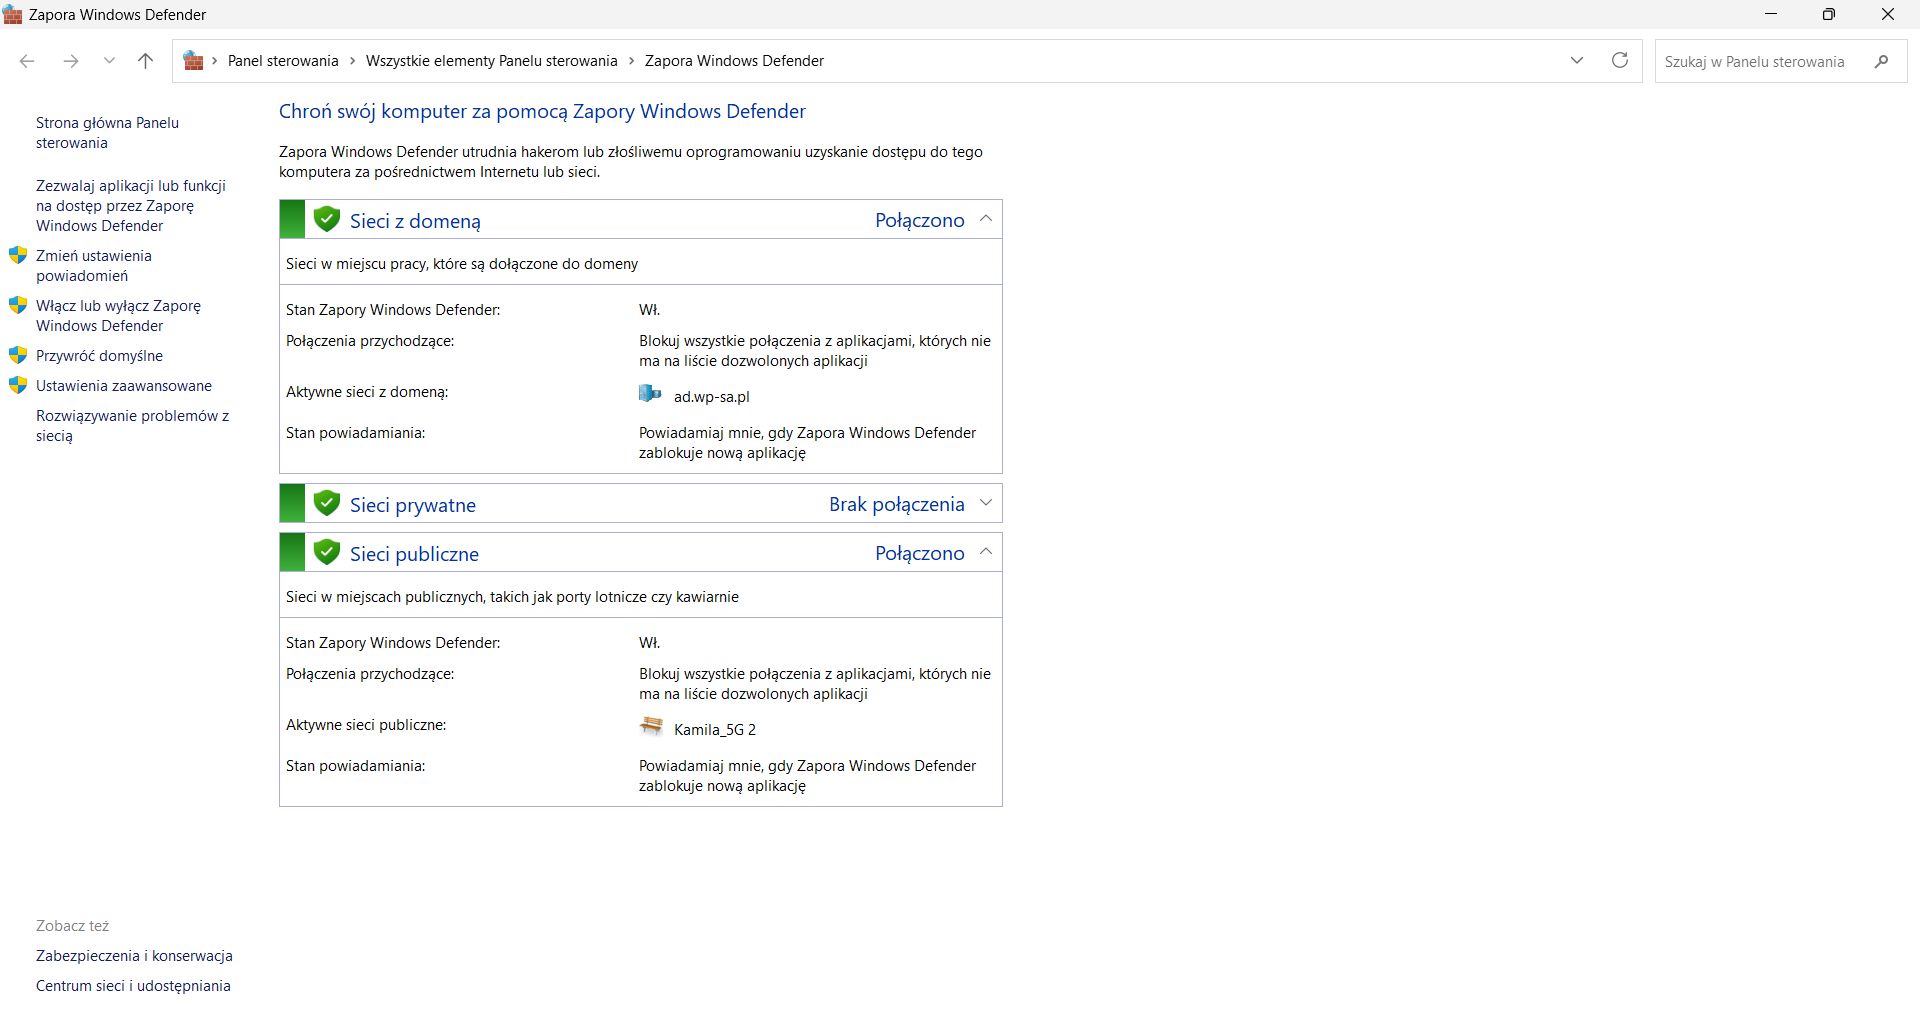Click green shield icon of 'Sieci publiczne'

point(326,552)
